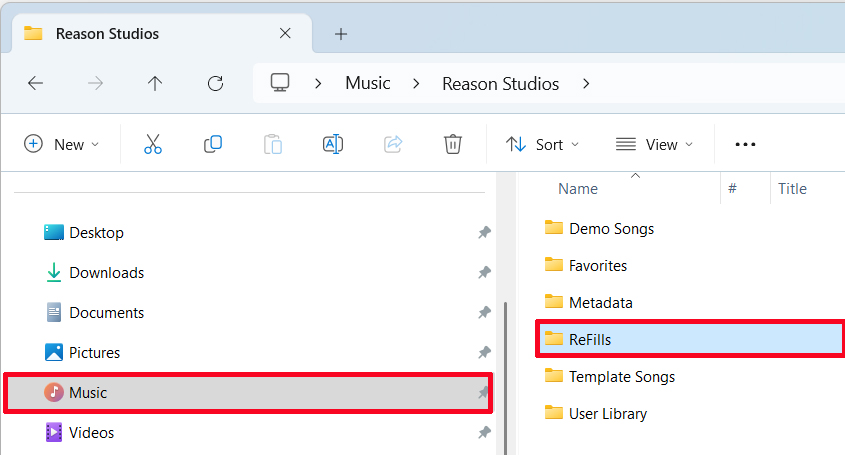Image resolution: width=845 pixels, height=455 pixels.
Task: Select the Template Songs folder name
Action: click(622, 377)
